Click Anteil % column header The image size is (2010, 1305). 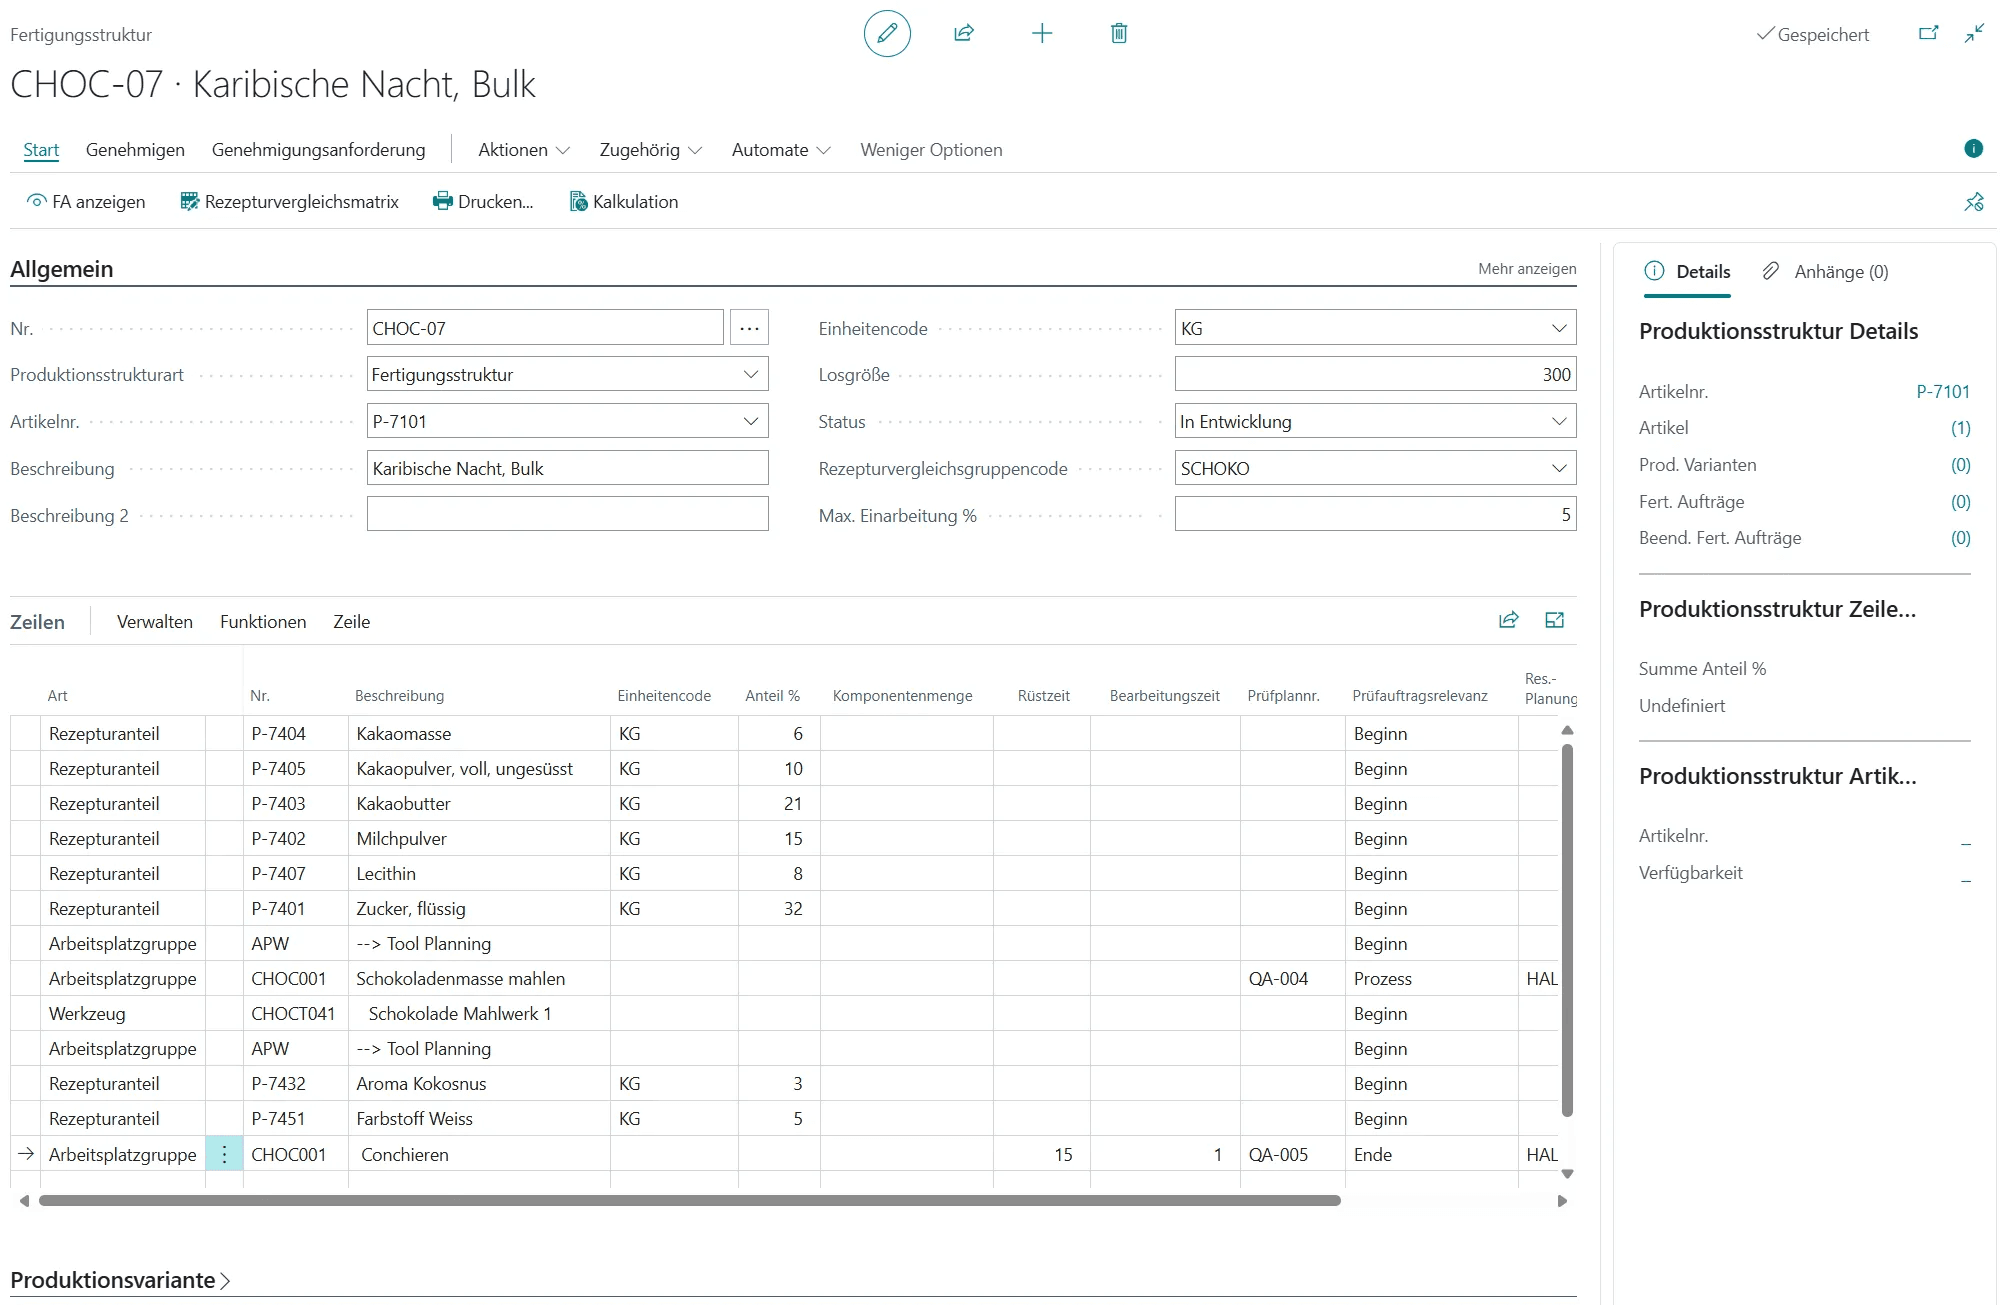click(x=772, y=696)
